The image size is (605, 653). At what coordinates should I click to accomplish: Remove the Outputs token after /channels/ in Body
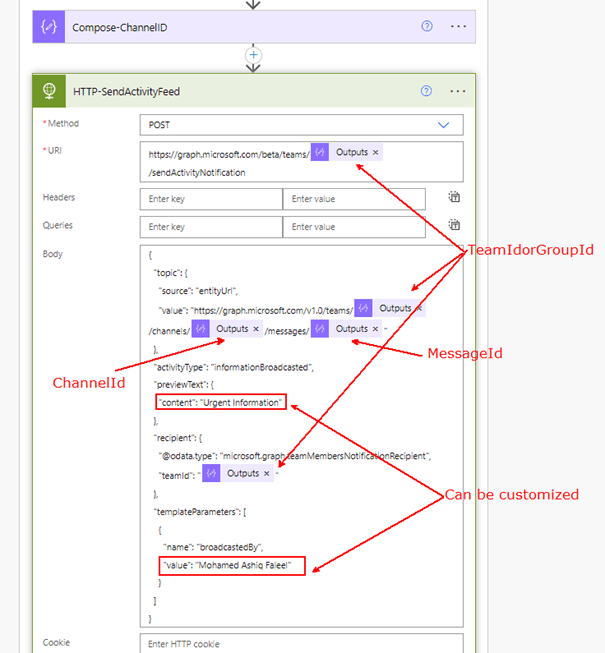tap(256, 329)
